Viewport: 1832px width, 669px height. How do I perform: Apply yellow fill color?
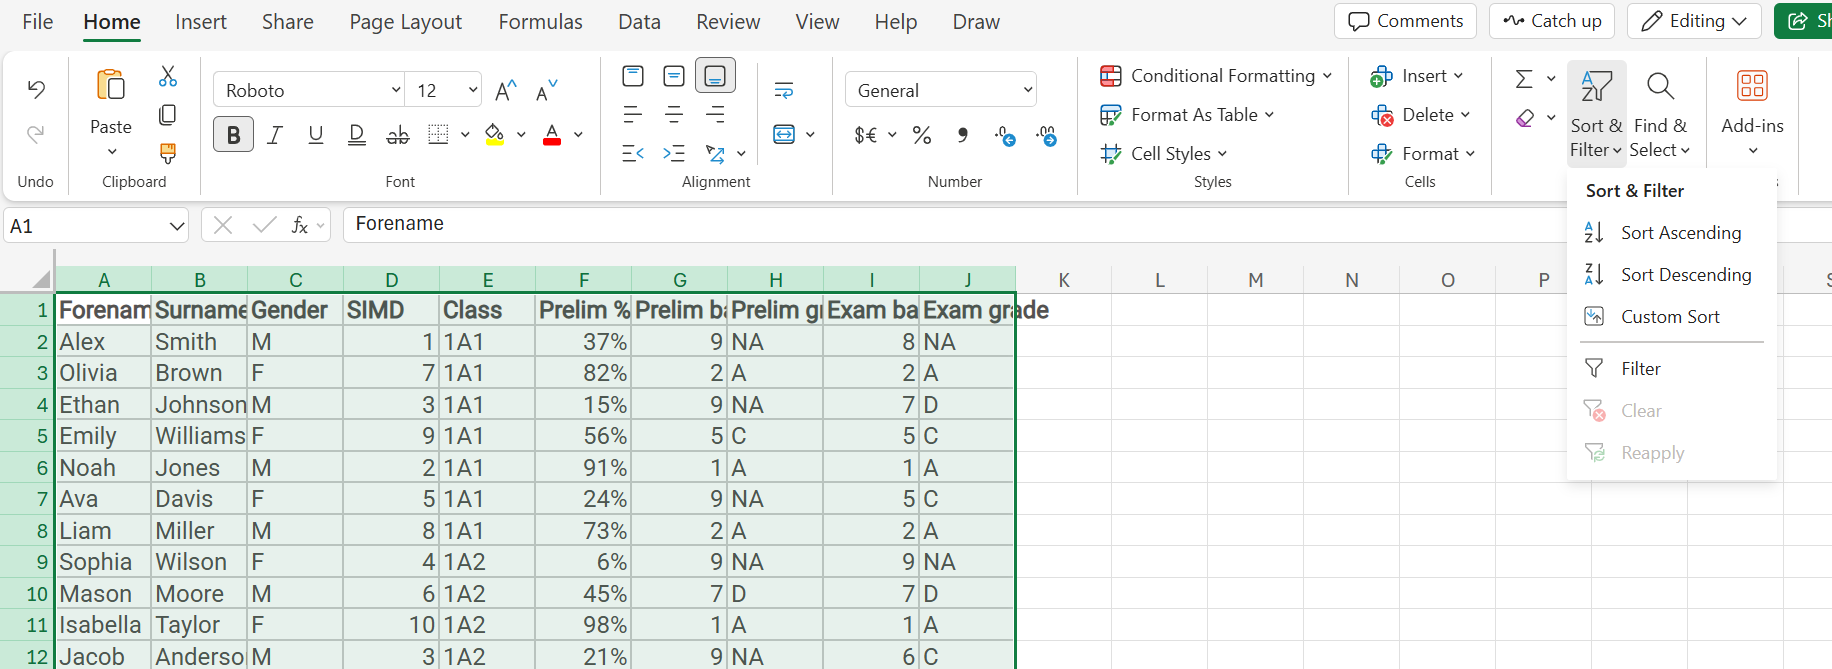coord(494,134)
